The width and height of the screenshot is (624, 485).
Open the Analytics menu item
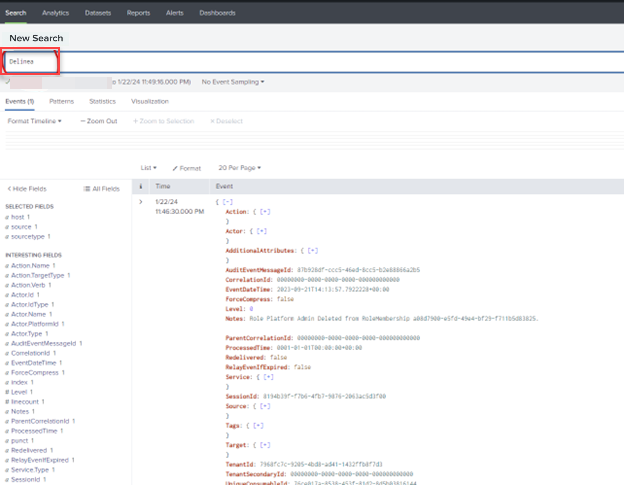tap(56, 13)
